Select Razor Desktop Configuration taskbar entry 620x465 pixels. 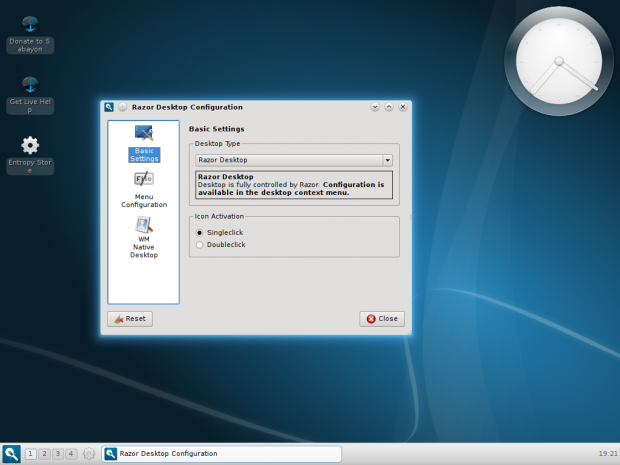[x=222, y=454]
